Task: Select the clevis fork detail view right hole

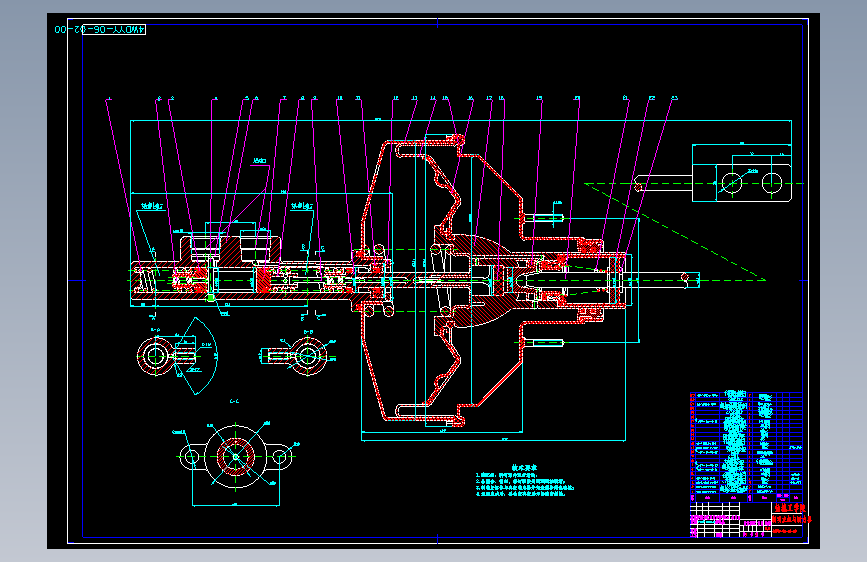Action: pyautogui.click(x=772, y=183)
